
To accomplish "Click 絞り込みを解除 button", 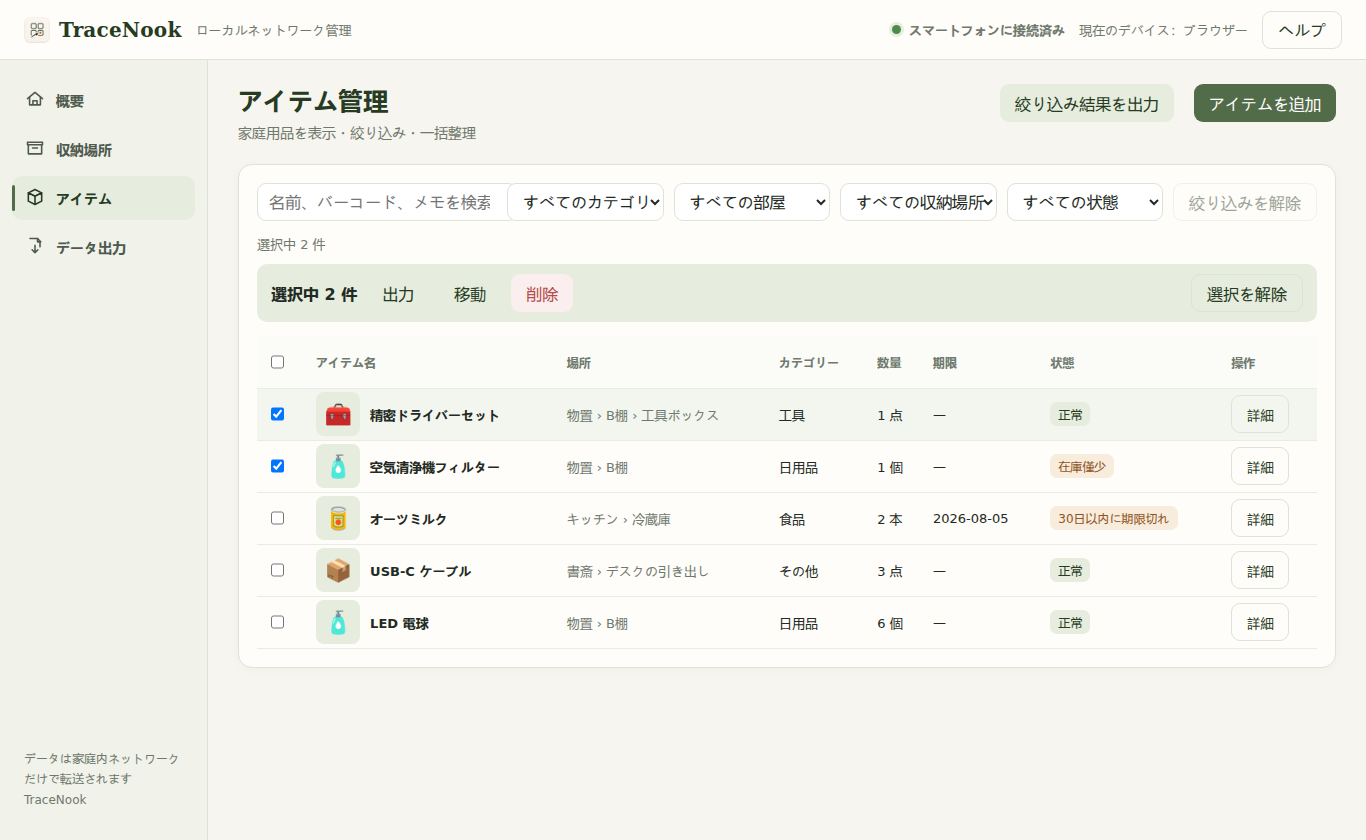I will coord(1245,202).
